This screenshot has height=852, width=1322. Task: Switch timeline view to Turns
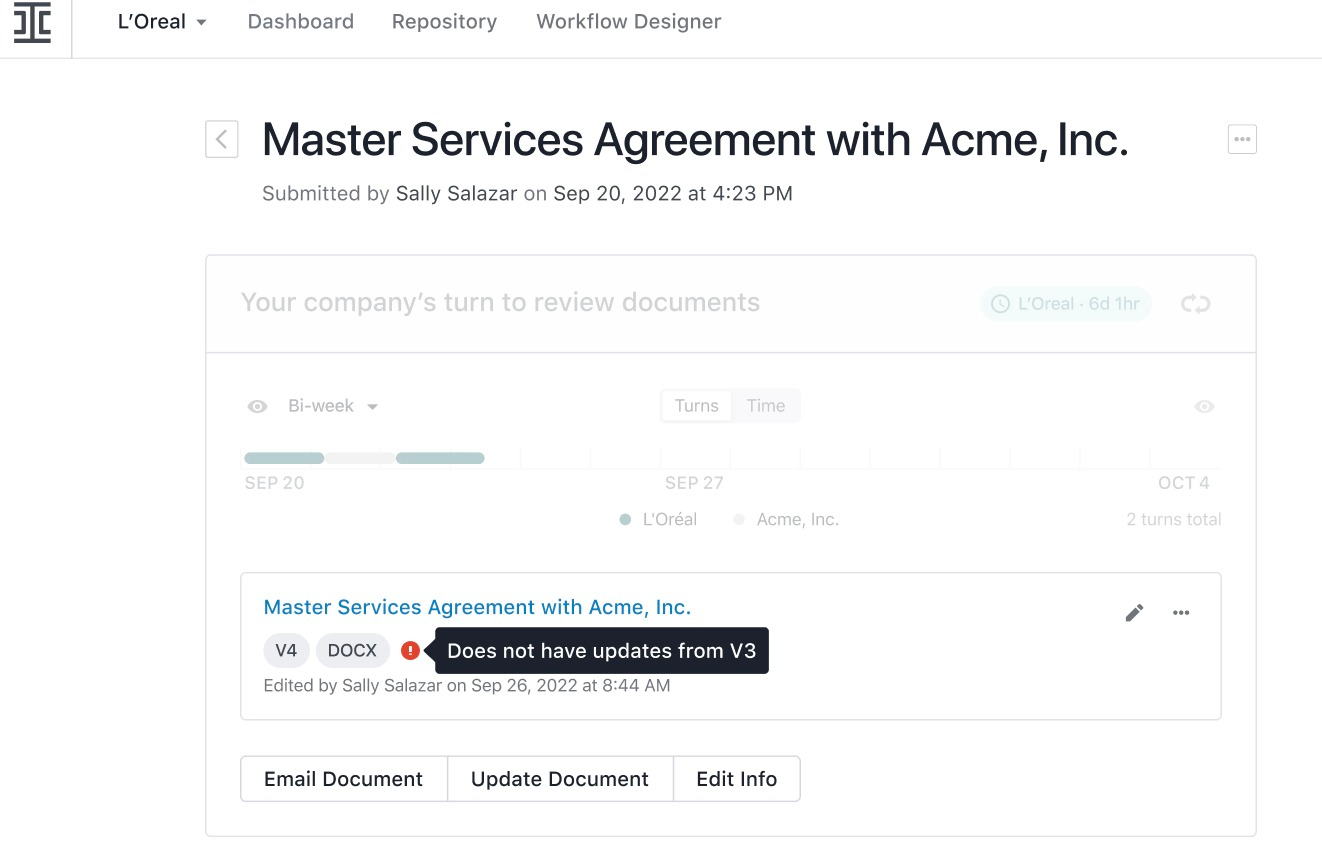(x=696, y=406)
